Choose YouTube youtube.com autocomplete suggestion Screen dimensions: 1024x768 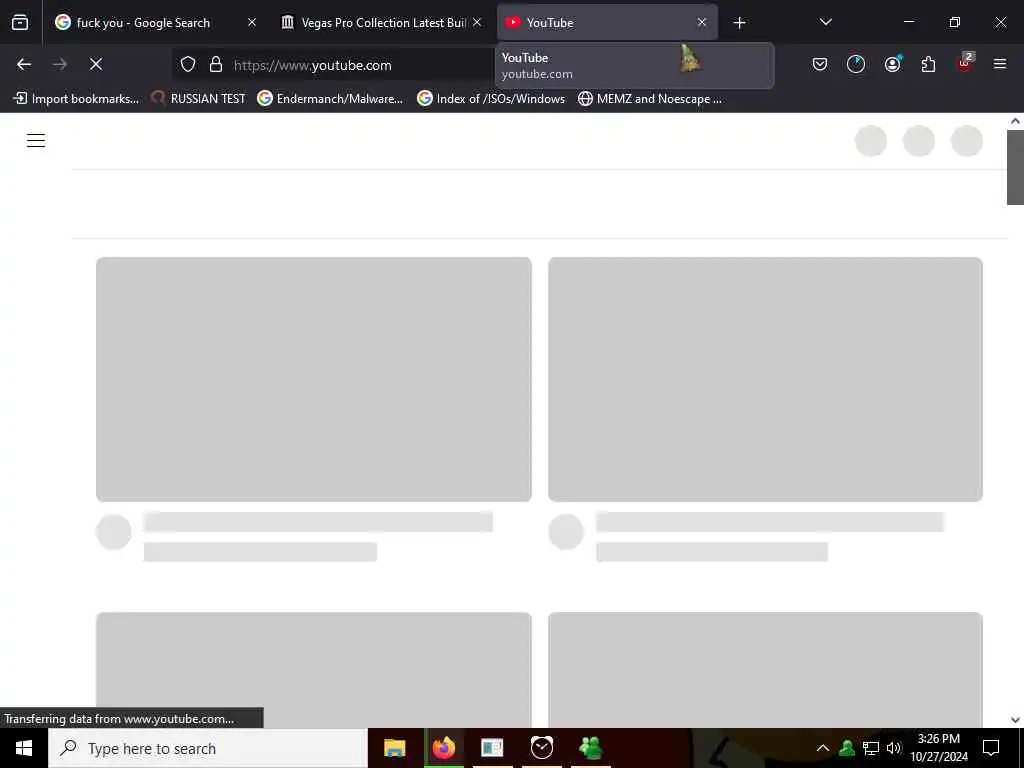(x=634, y=65)
